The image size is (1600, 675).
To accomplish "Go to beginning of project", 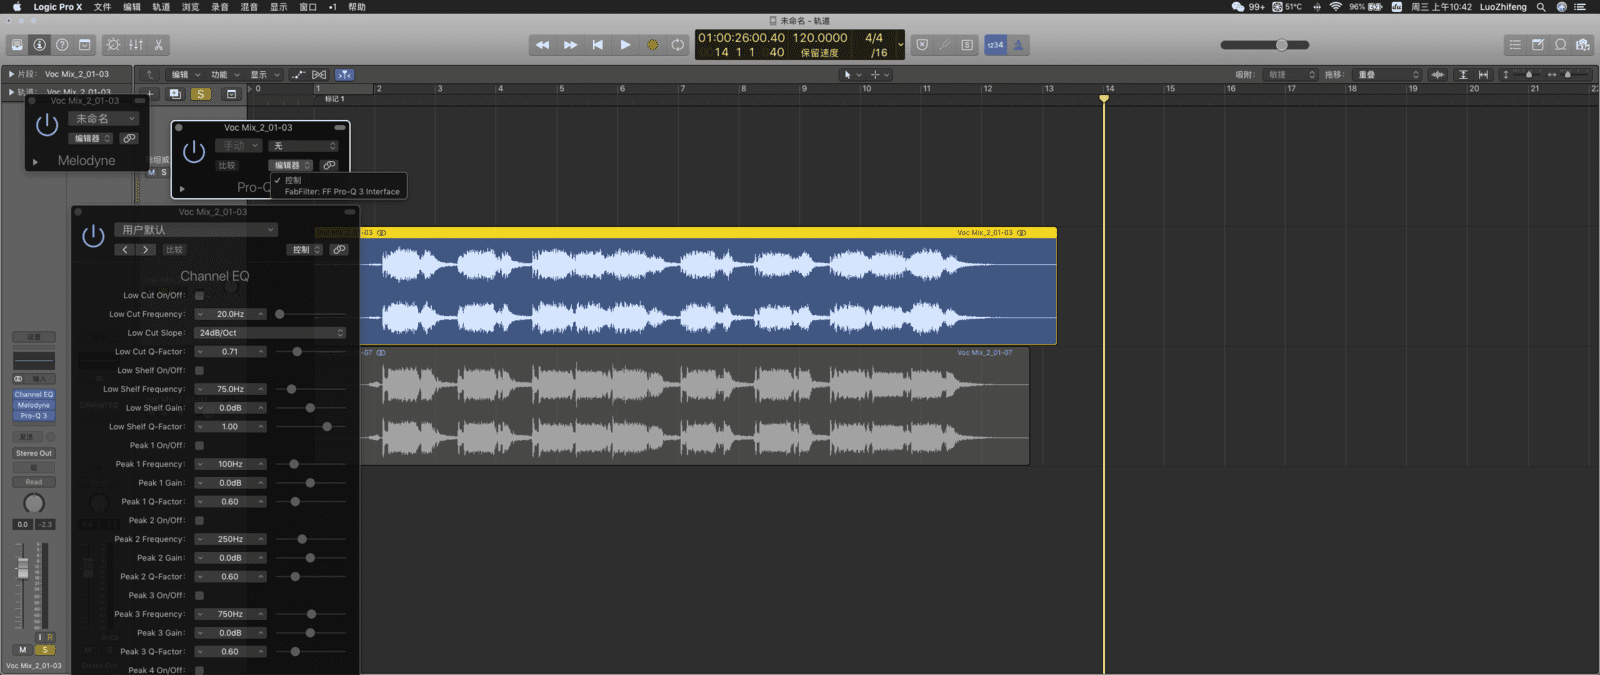I will click(x=598, y=45).
